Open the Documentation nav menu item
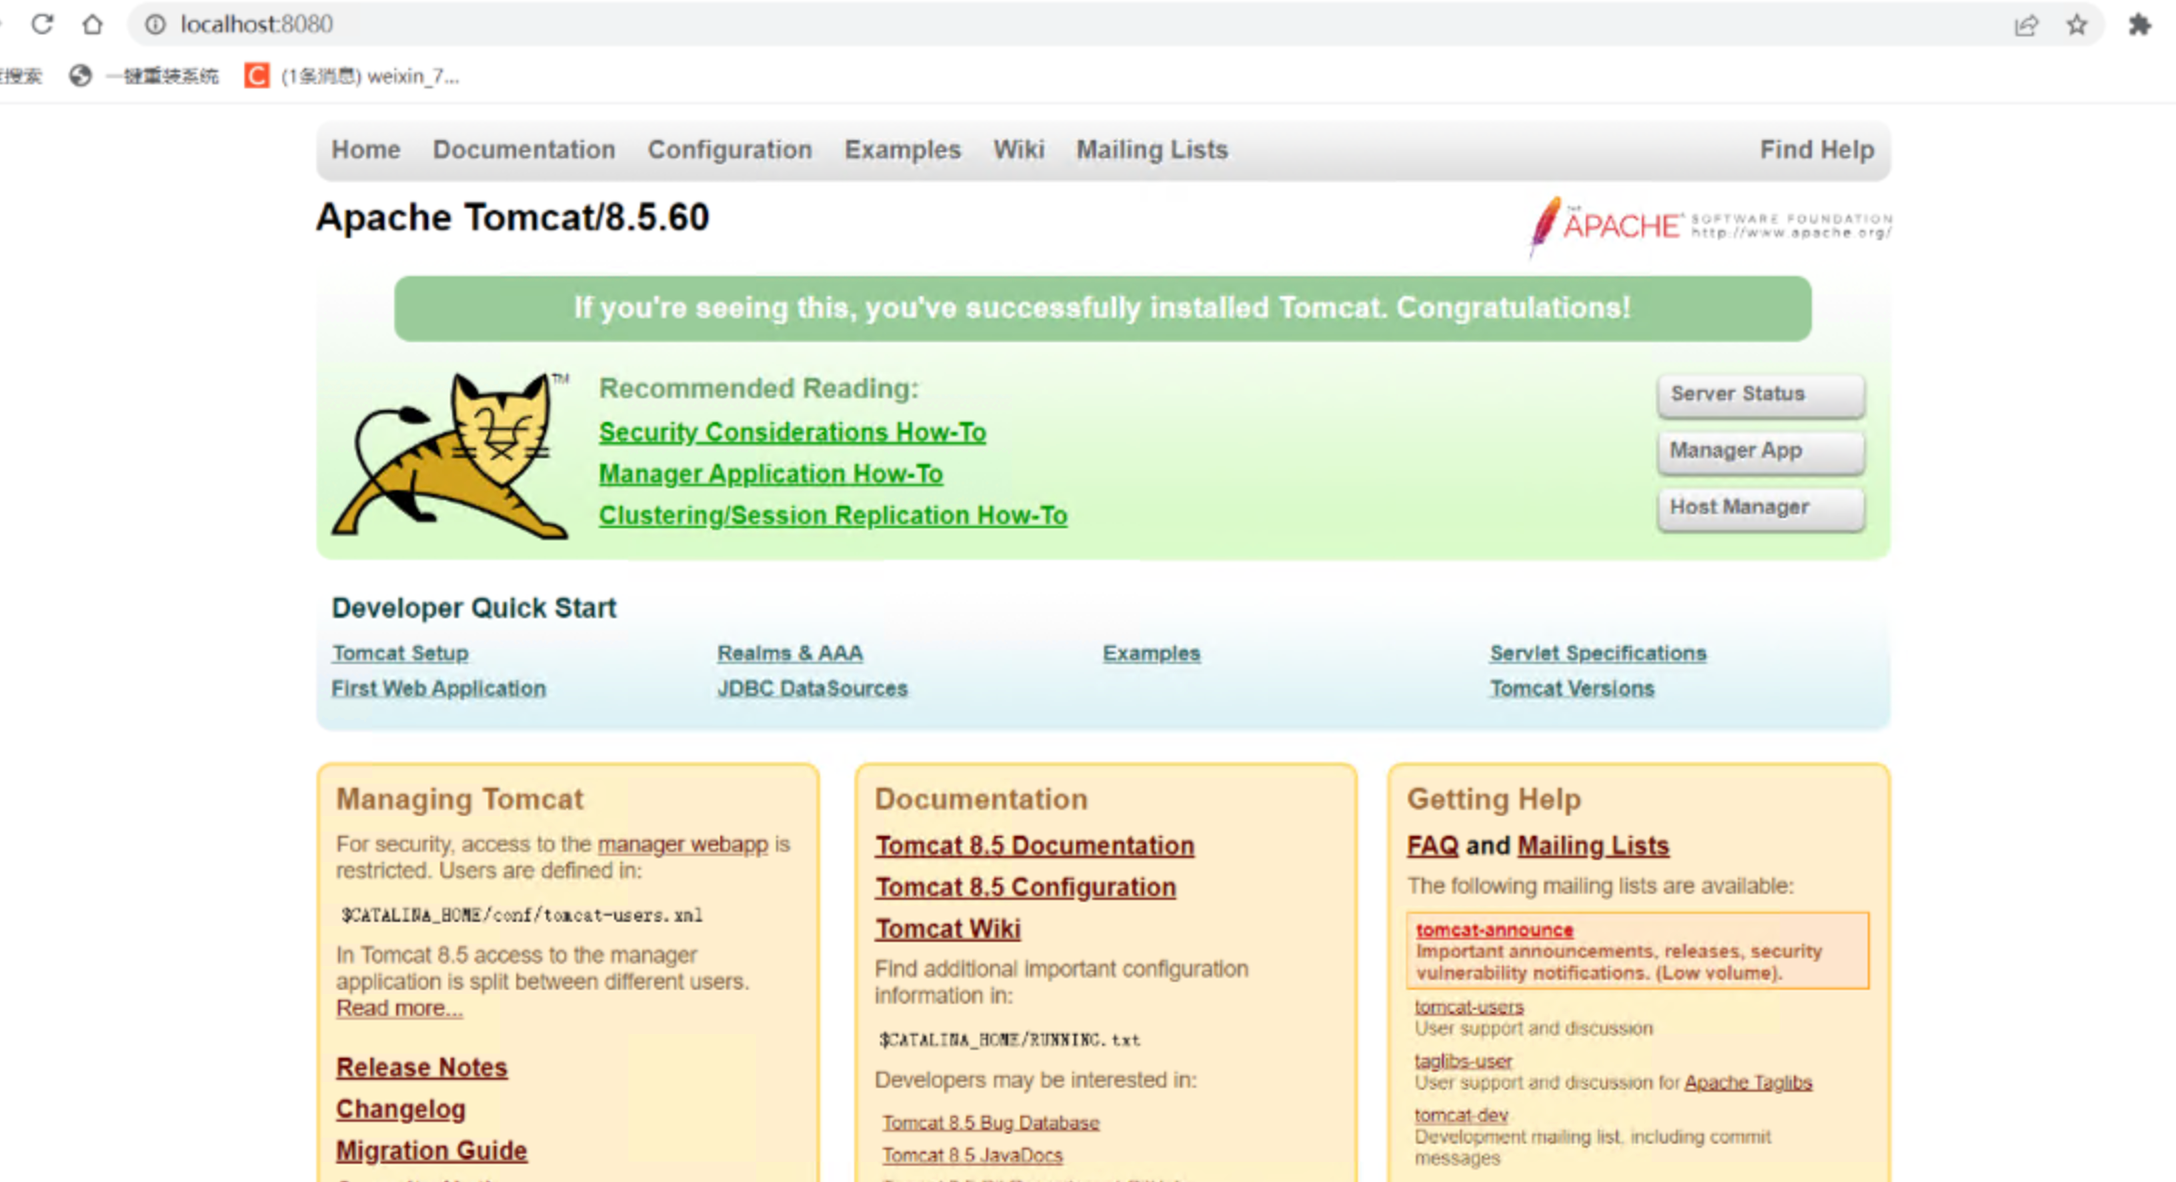Image resolution: width=2176 pixels, height=1182 pixels. [523, 150]
